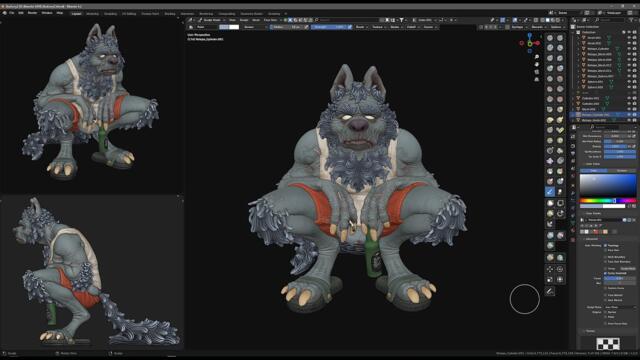640x360 pixels.
Task: Open the File menu
Action: (x=11, y=13)
